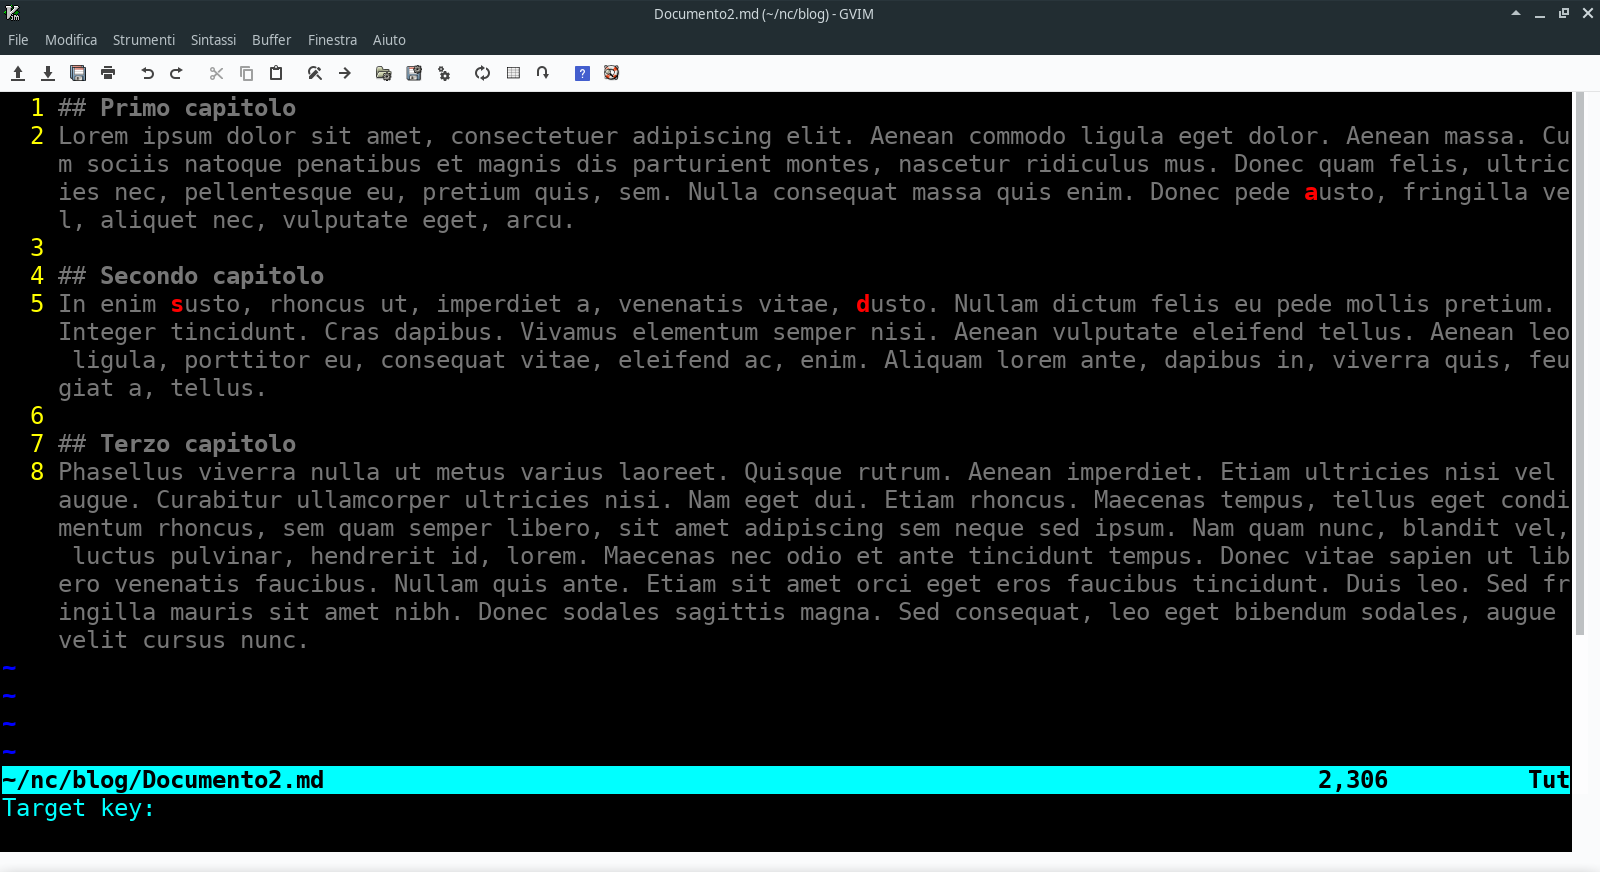
Task: Click line number 8 in the gutter
Action: pyautogui.click(x=37, y=472)
